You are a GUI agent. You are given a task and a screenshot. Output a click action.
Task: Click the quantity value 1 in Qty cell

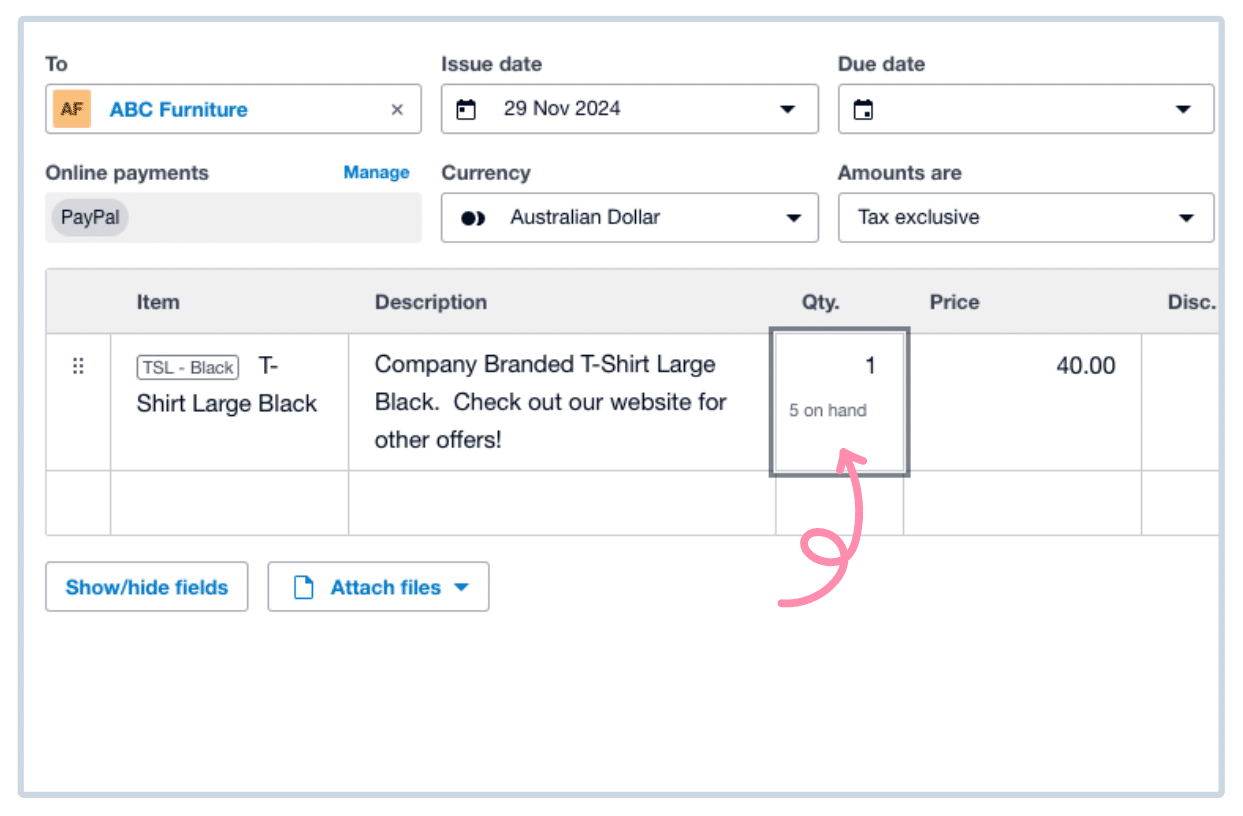point(870,366)
